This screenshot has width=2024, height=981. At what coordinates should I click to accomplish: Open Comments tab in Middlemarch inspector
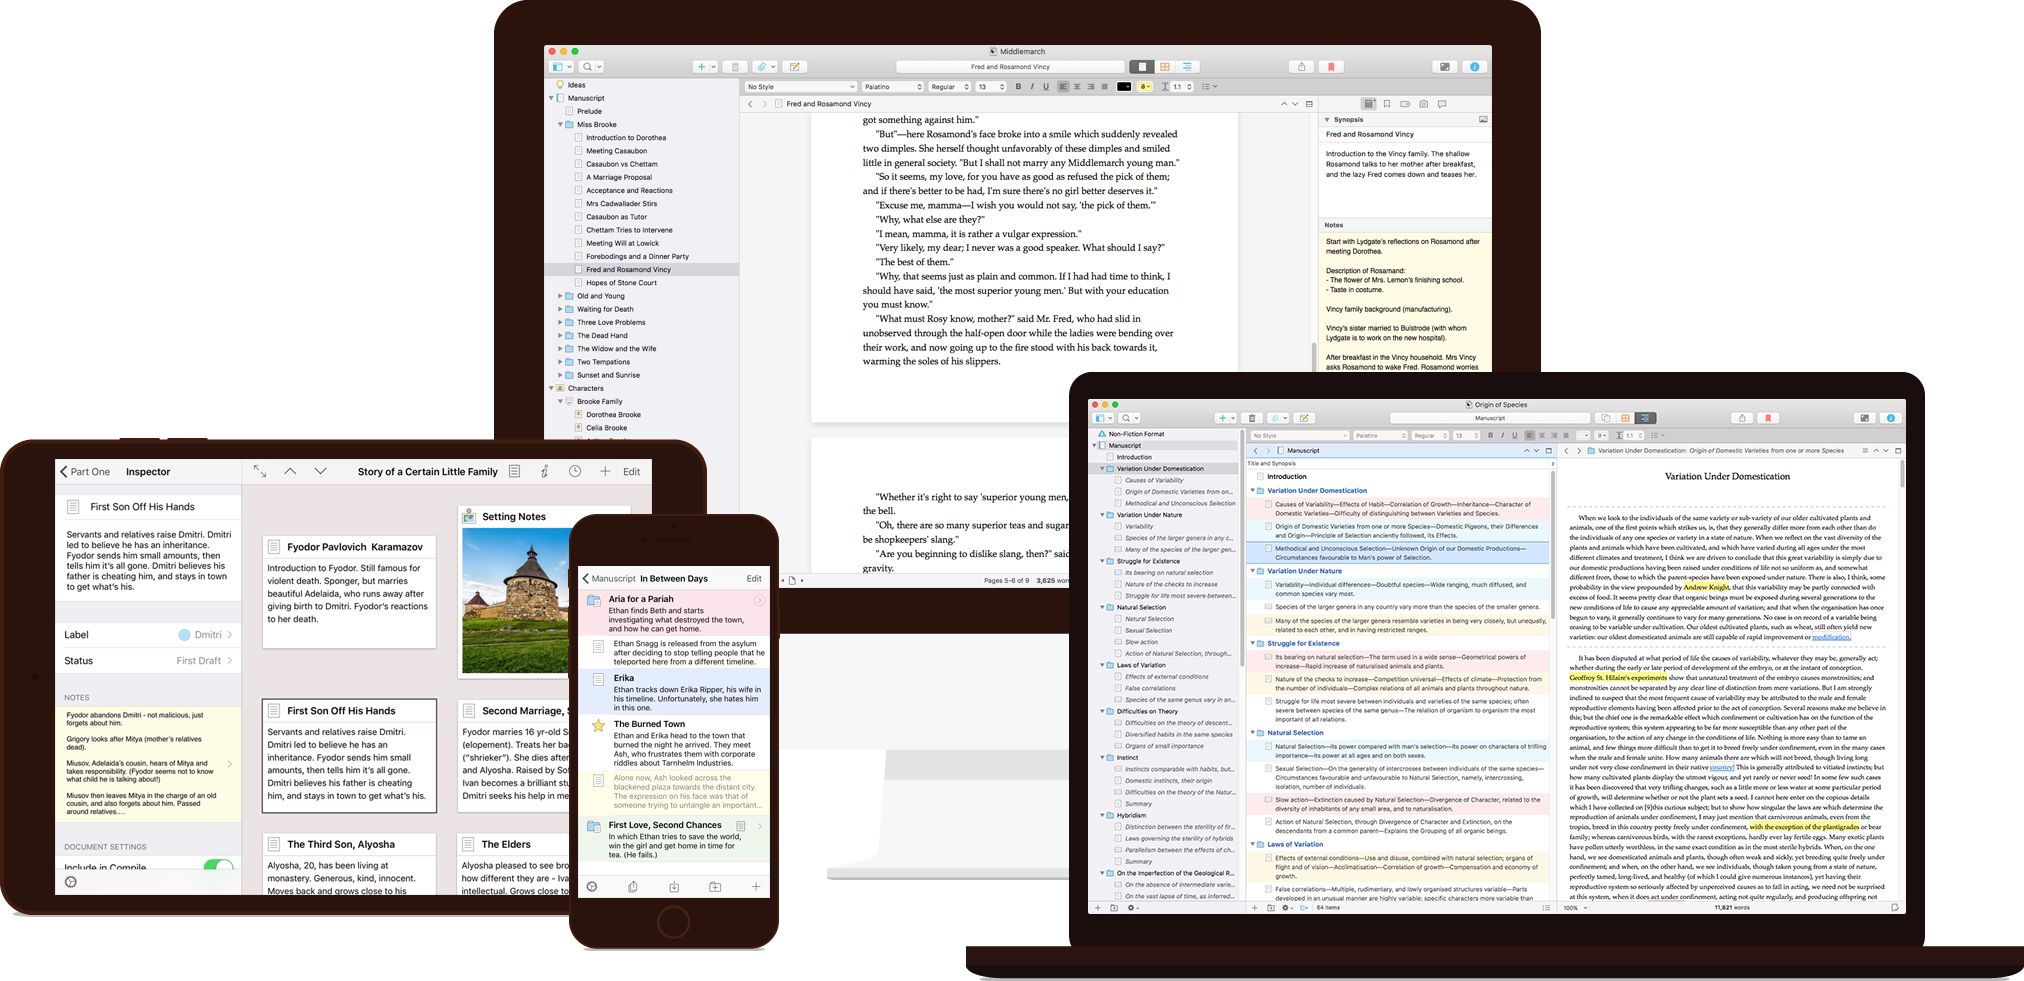(x=1442, y=104)
